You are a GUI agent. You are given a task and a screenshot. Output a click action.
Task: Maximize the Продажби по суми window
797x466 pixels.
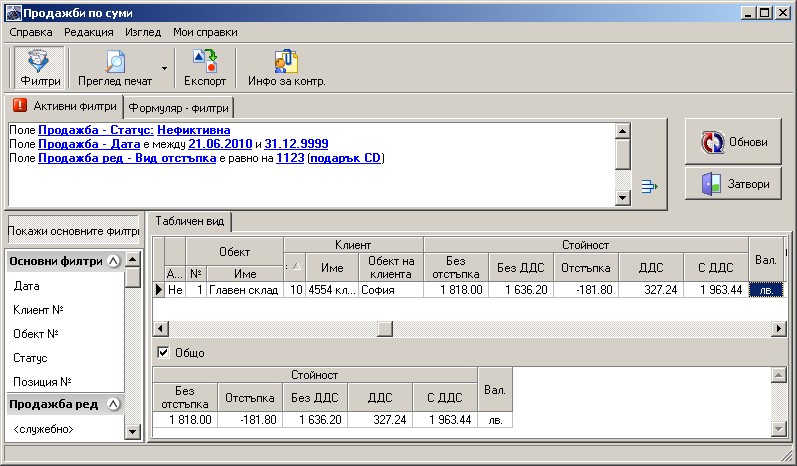coord(764,13)
